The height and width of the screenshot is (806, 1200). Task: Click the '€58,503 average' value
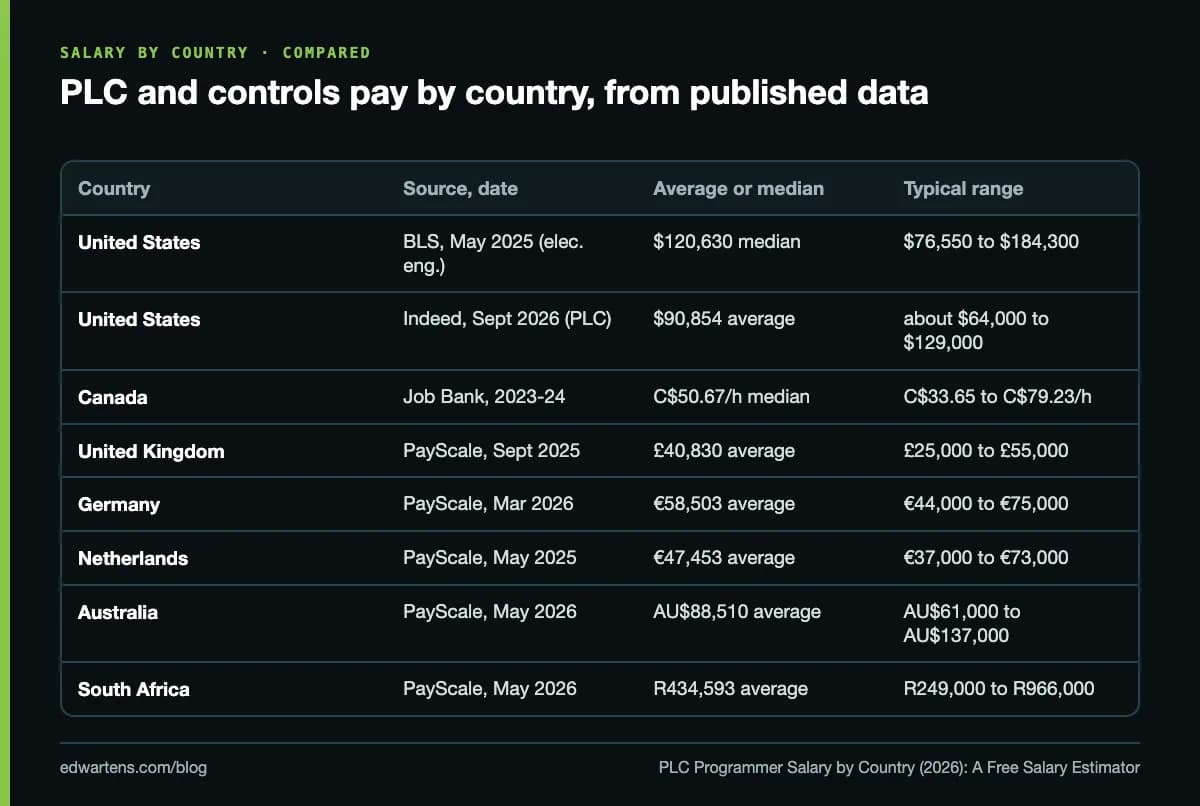coord(724,504)
